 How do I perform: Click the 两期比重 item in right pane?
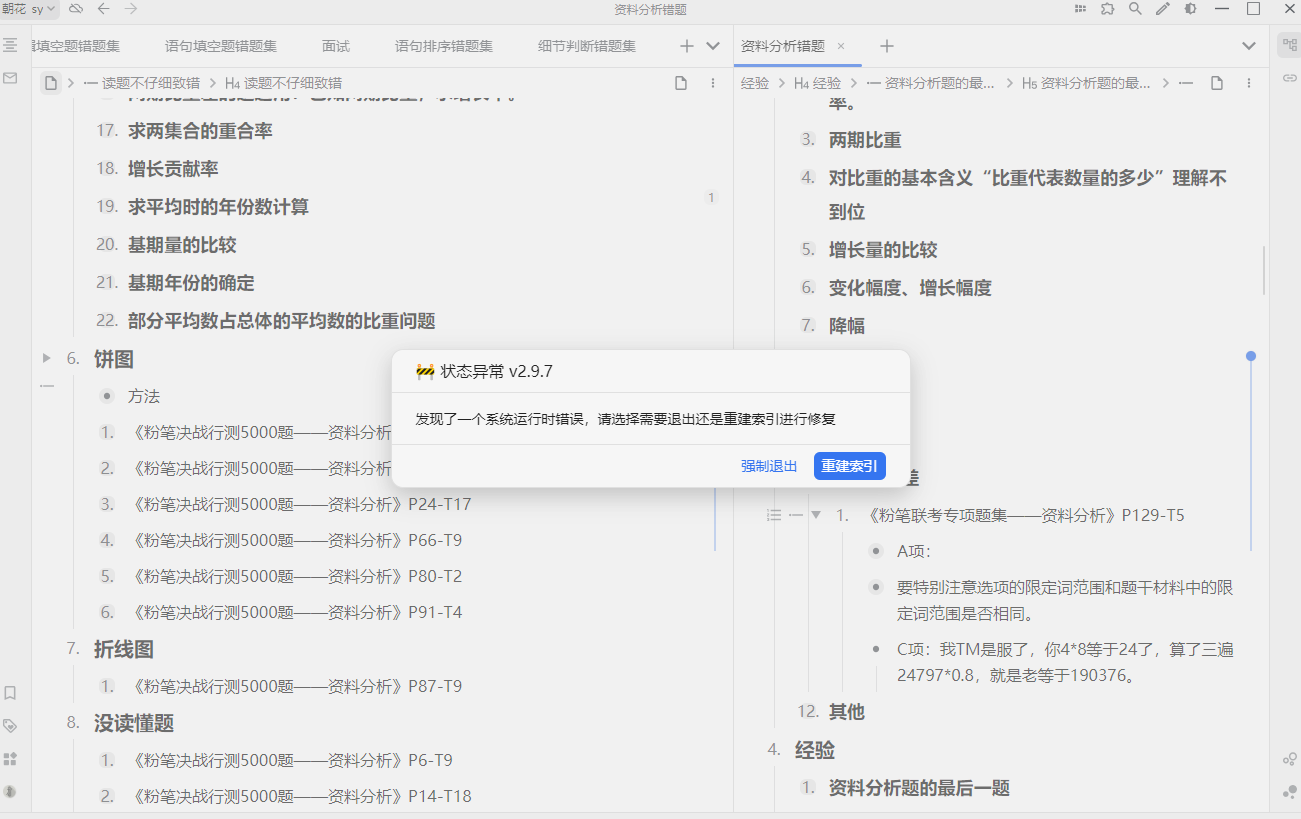[x=865, y=140]
